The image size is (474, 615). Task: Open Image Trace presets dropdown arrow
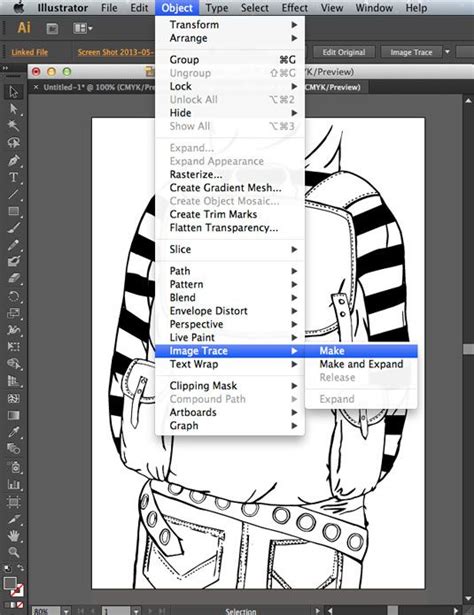pos(447,52)
